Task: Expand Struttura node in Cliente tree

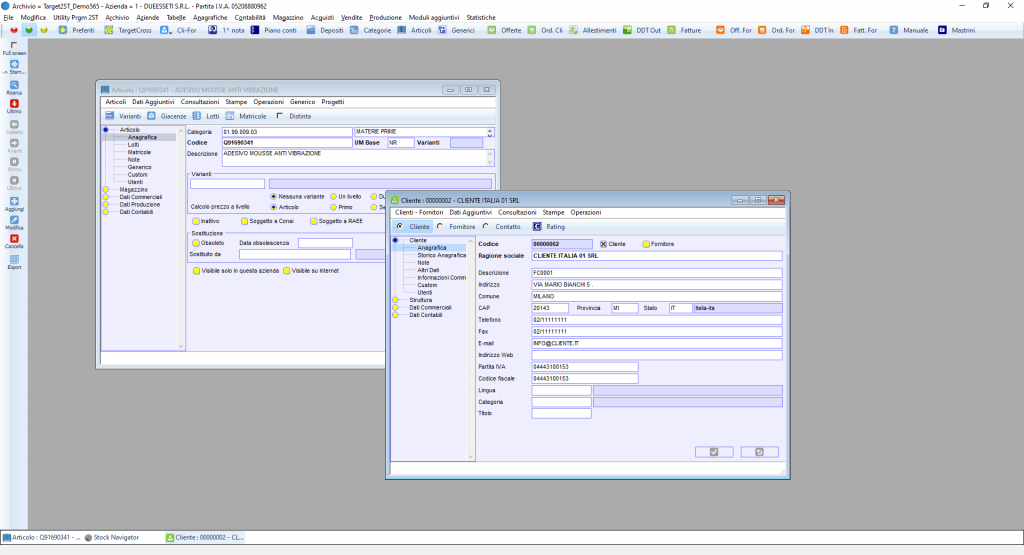Action: coord(395,300)
